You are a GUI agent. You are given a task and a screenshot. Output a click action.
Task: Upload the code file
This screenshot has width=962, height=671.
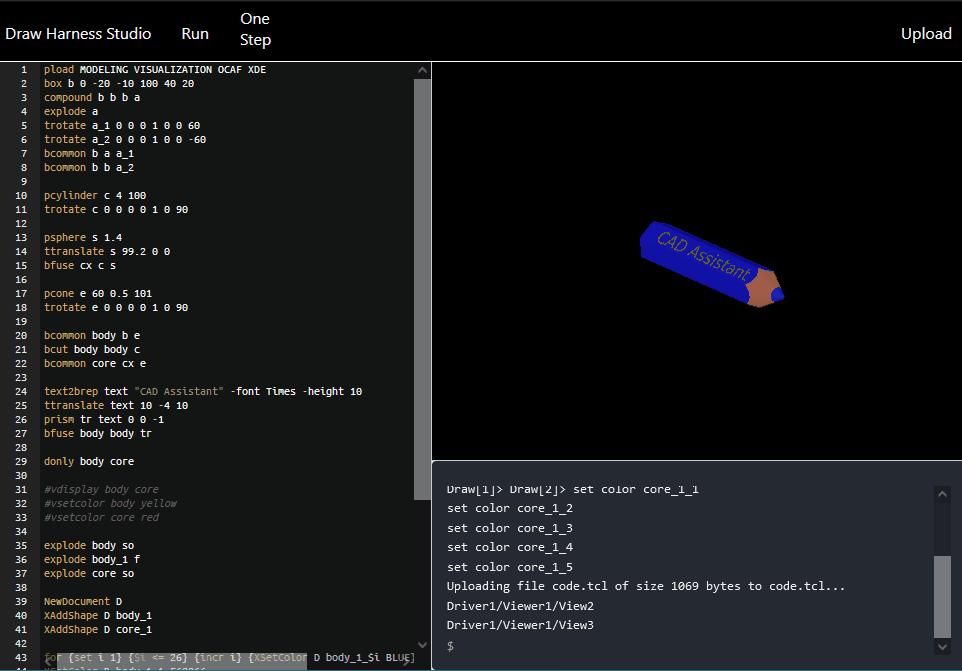click(x=925, y=33)
